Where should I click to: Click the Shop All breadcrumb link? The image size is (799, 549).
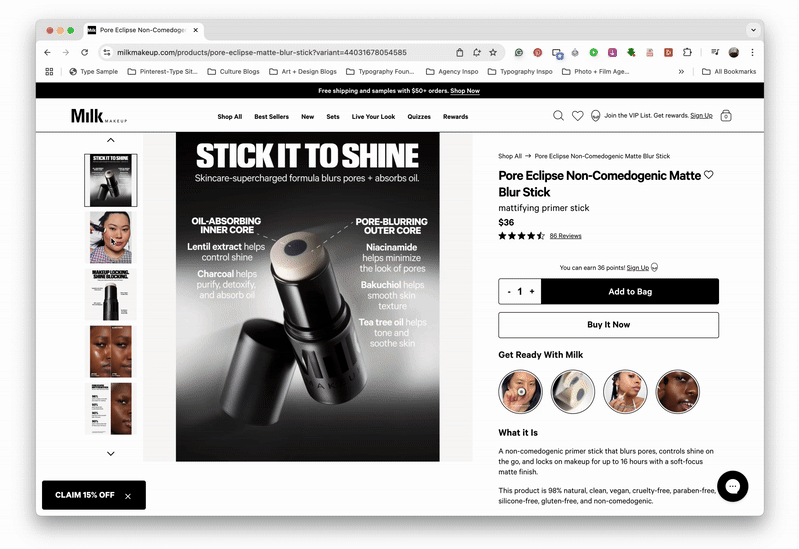point(510,156)
